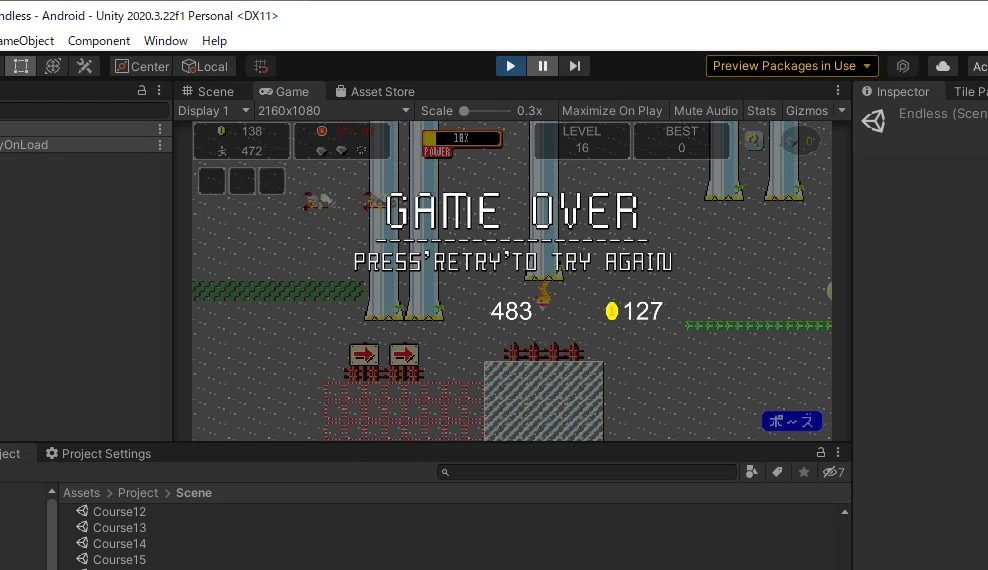Click the second red arrow sign in game
This screenshot has width=988, height=570.
coord(404,355)
